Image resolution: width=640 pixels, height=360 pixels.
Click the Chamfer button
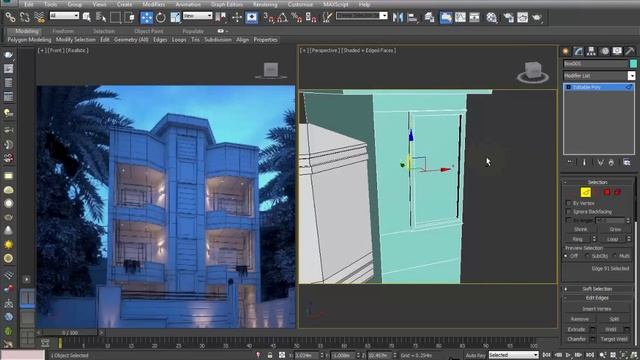click(577, 339)
